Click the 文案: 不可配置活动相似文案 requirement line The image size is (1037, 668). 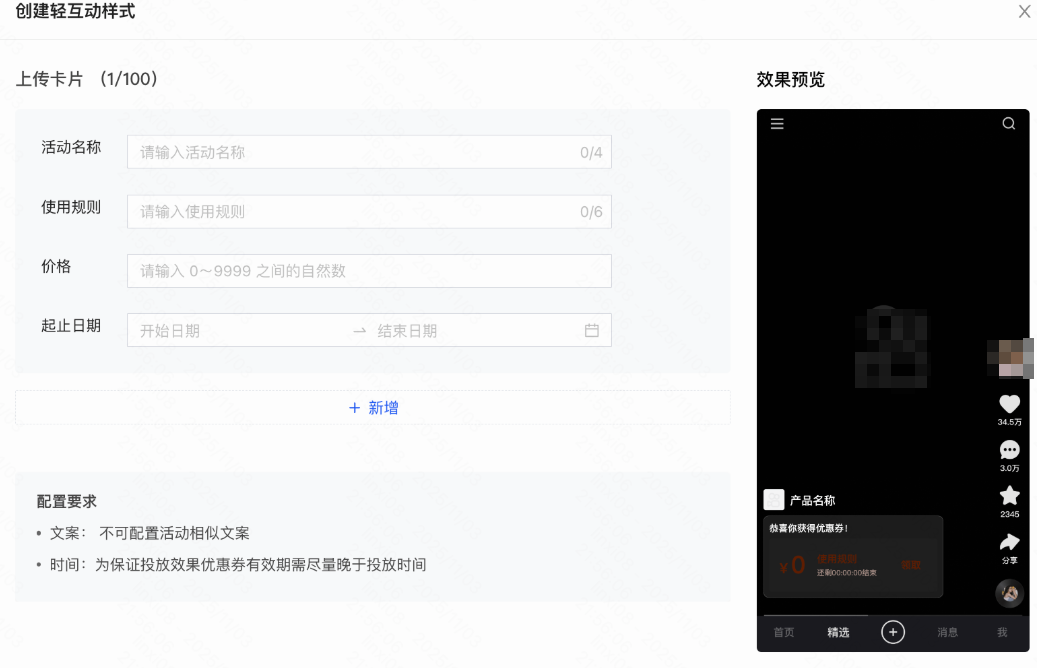pos(149,533)
